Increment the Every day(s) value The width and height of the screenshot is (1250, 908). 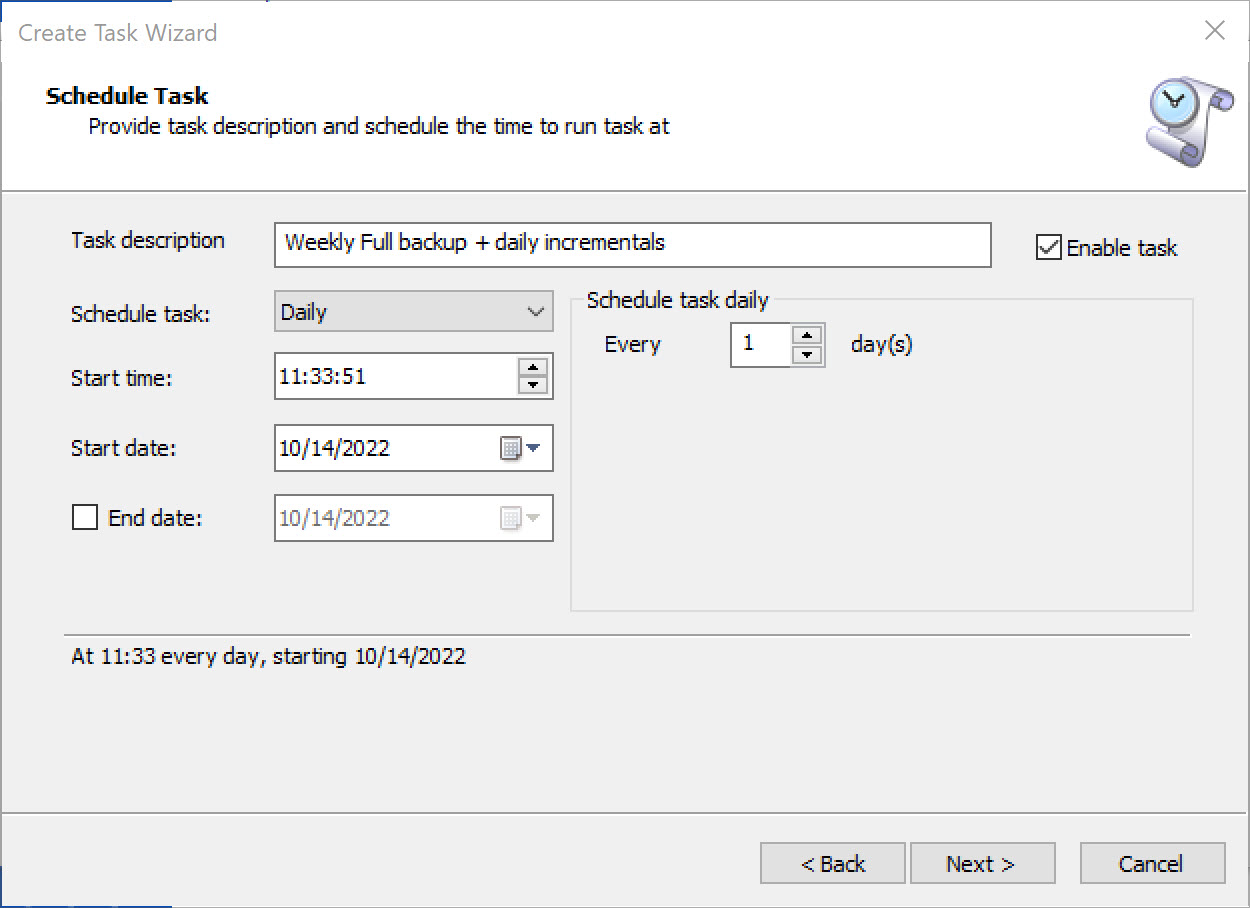point(807,335)
